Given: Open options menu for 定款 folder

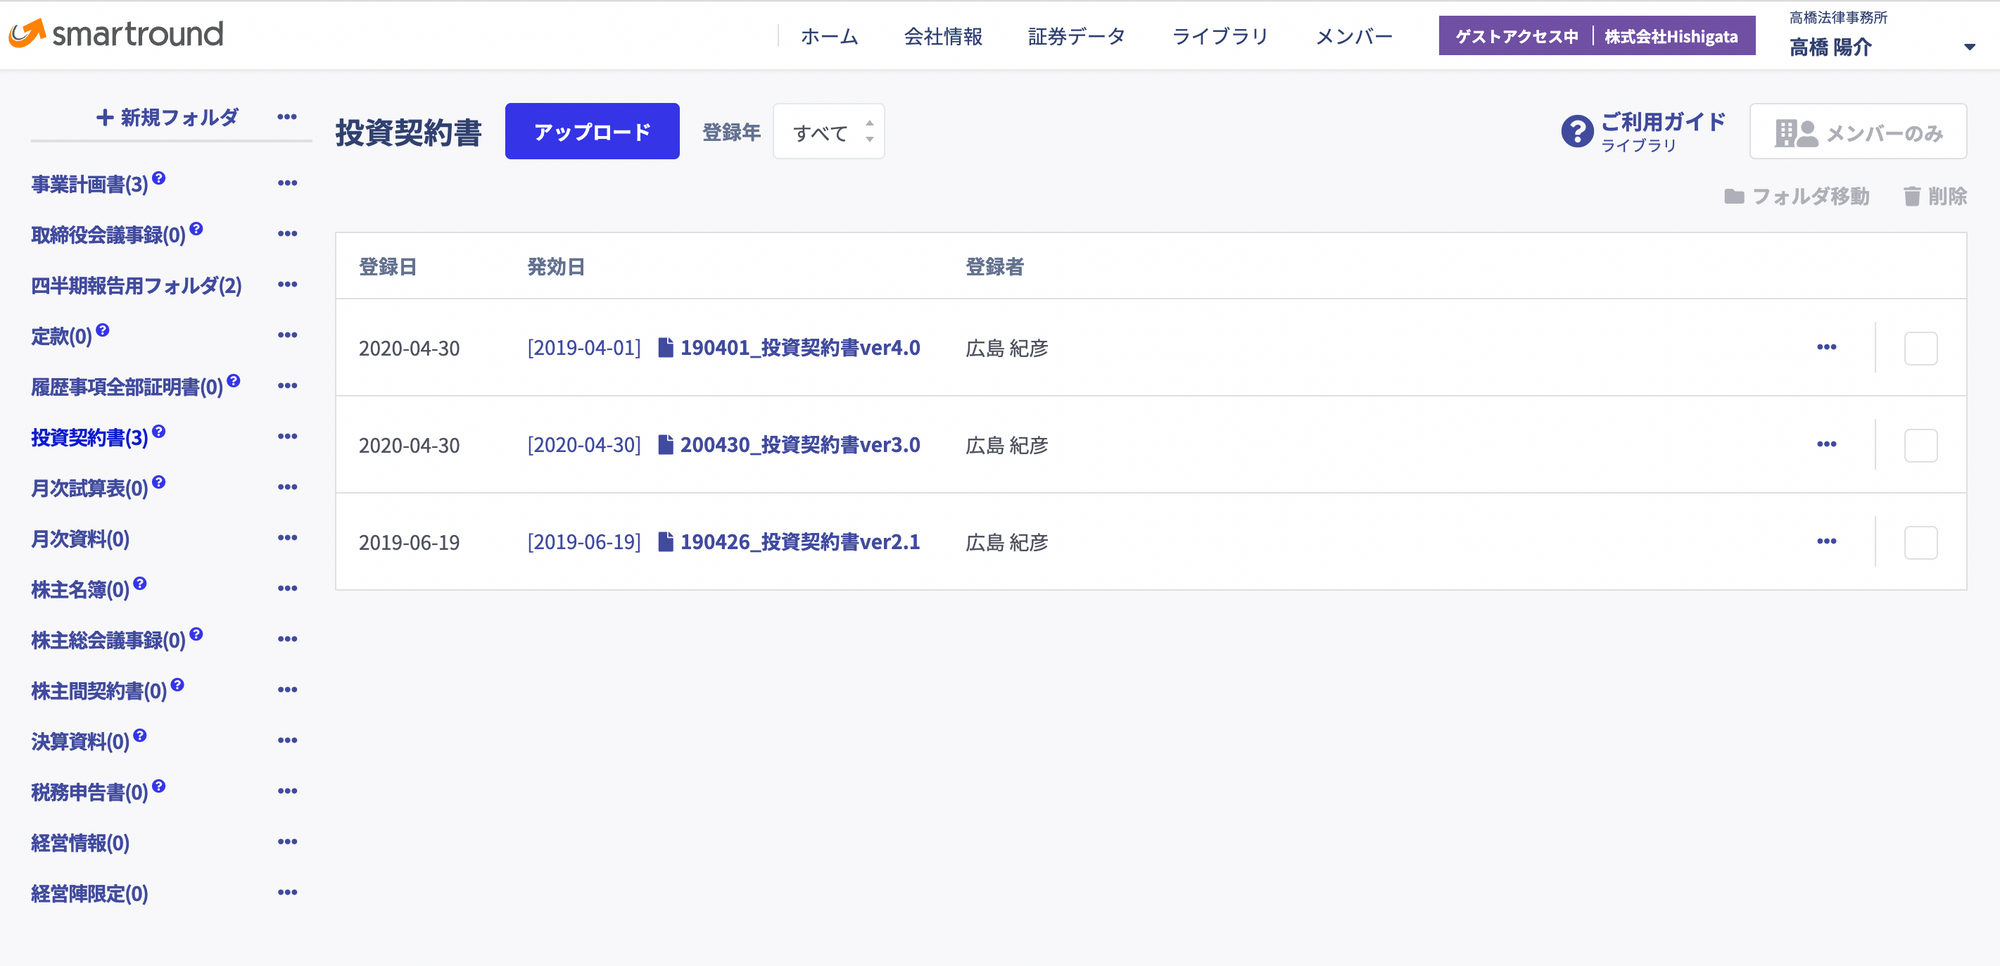Looking at the screenshot, I should (287, 335).
